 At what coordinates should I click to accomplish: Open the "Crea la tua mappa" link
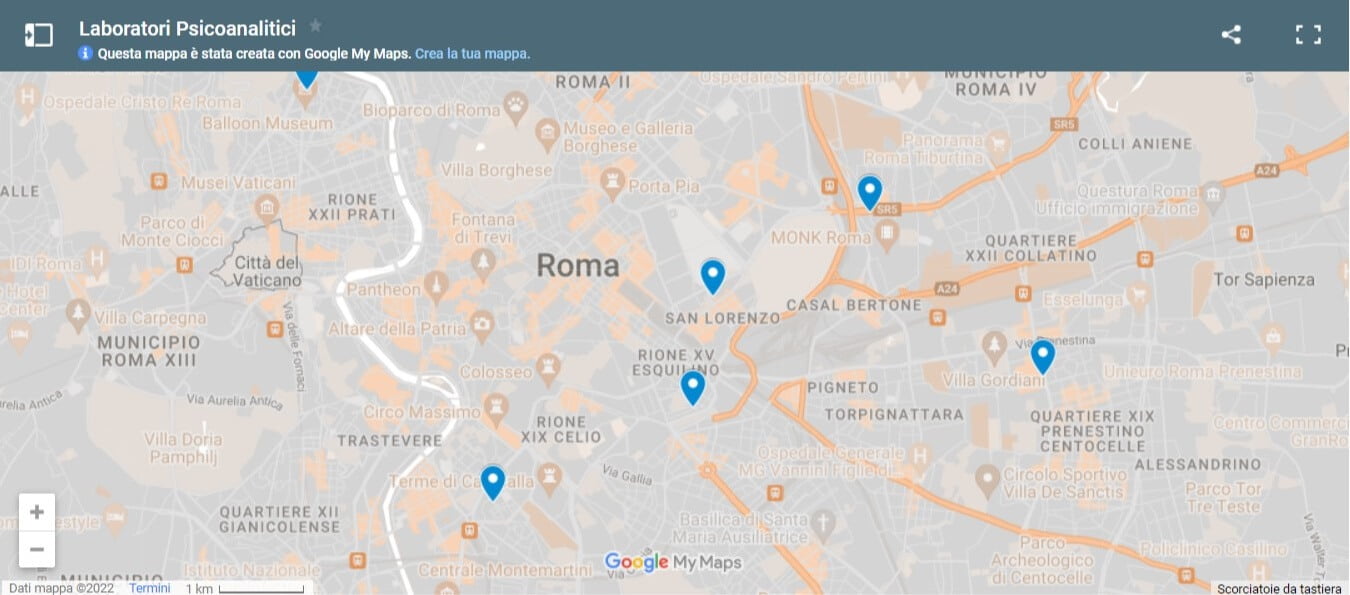pos(472,54)
